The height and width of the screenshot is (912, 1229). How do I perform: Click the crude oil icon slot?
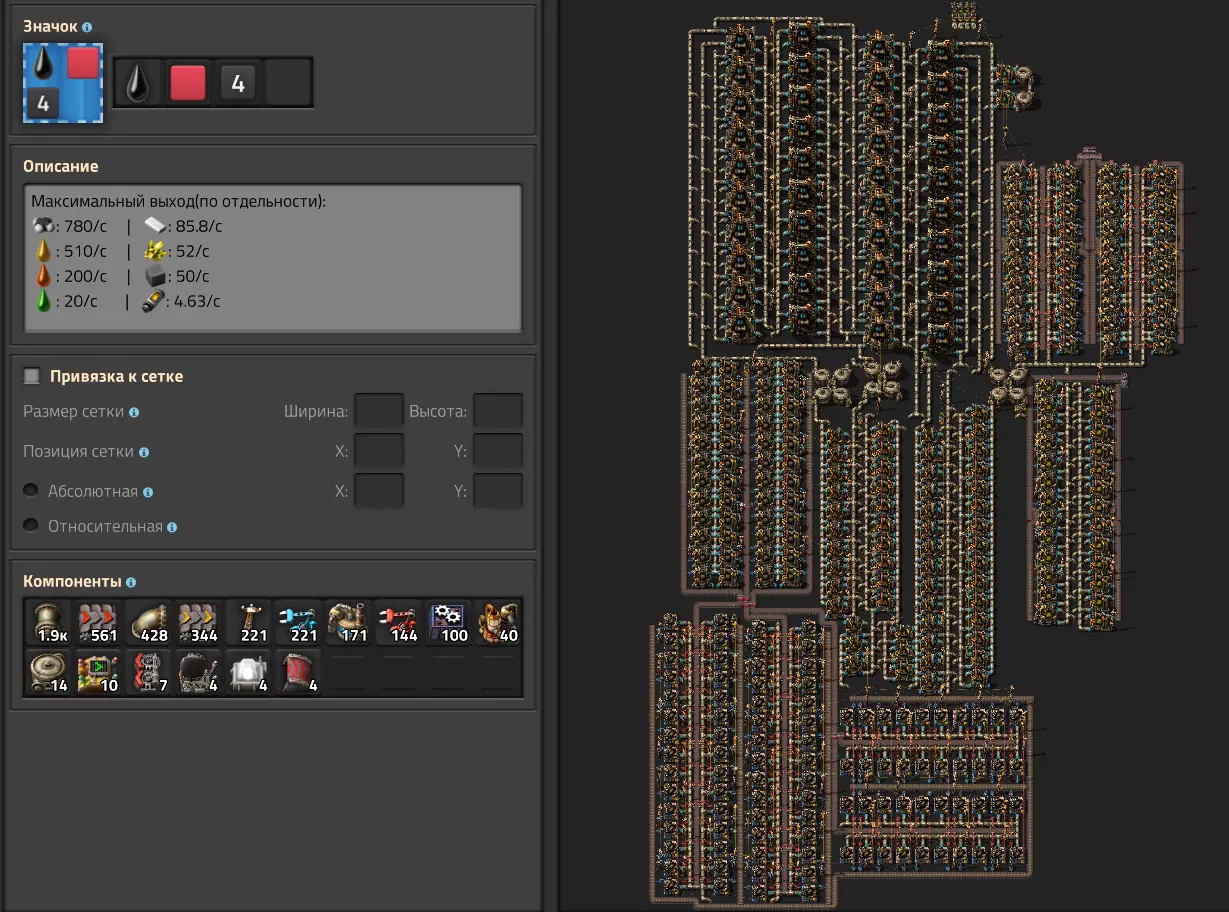[138, 82]
